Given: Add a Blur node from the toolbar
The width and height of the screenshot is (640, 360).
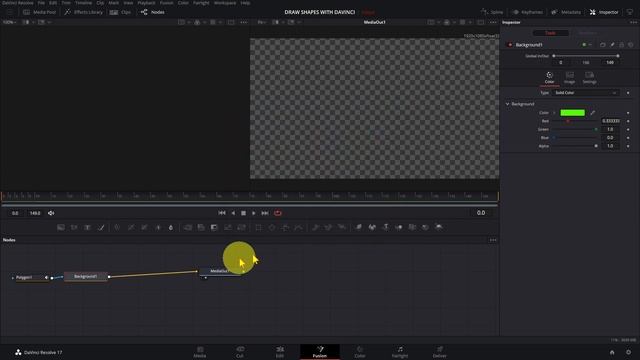Looking at the screenshot, I should [171, 227].
